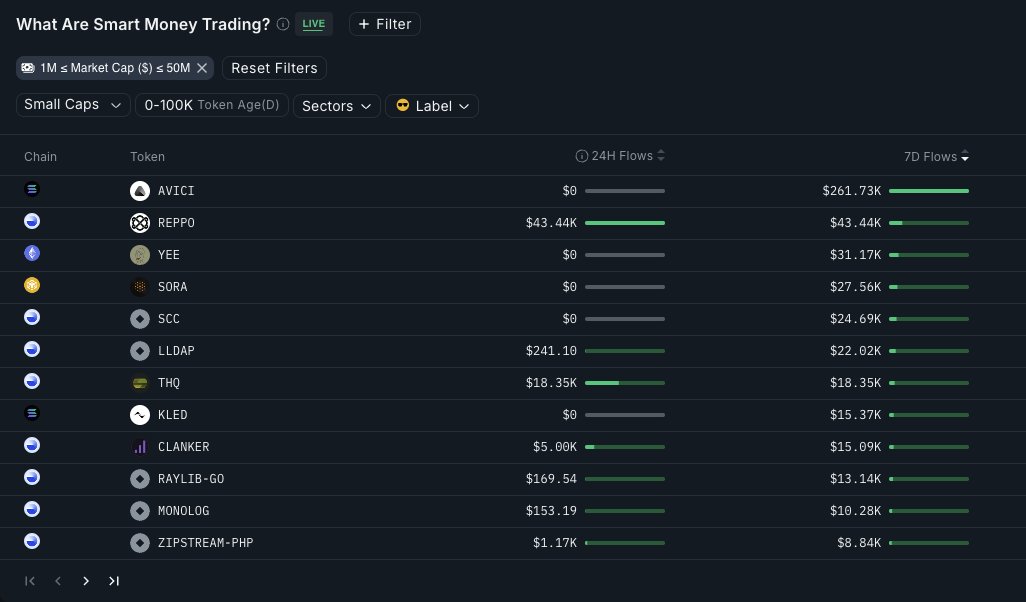Click the SORA token logo

(x=140, y=287)
